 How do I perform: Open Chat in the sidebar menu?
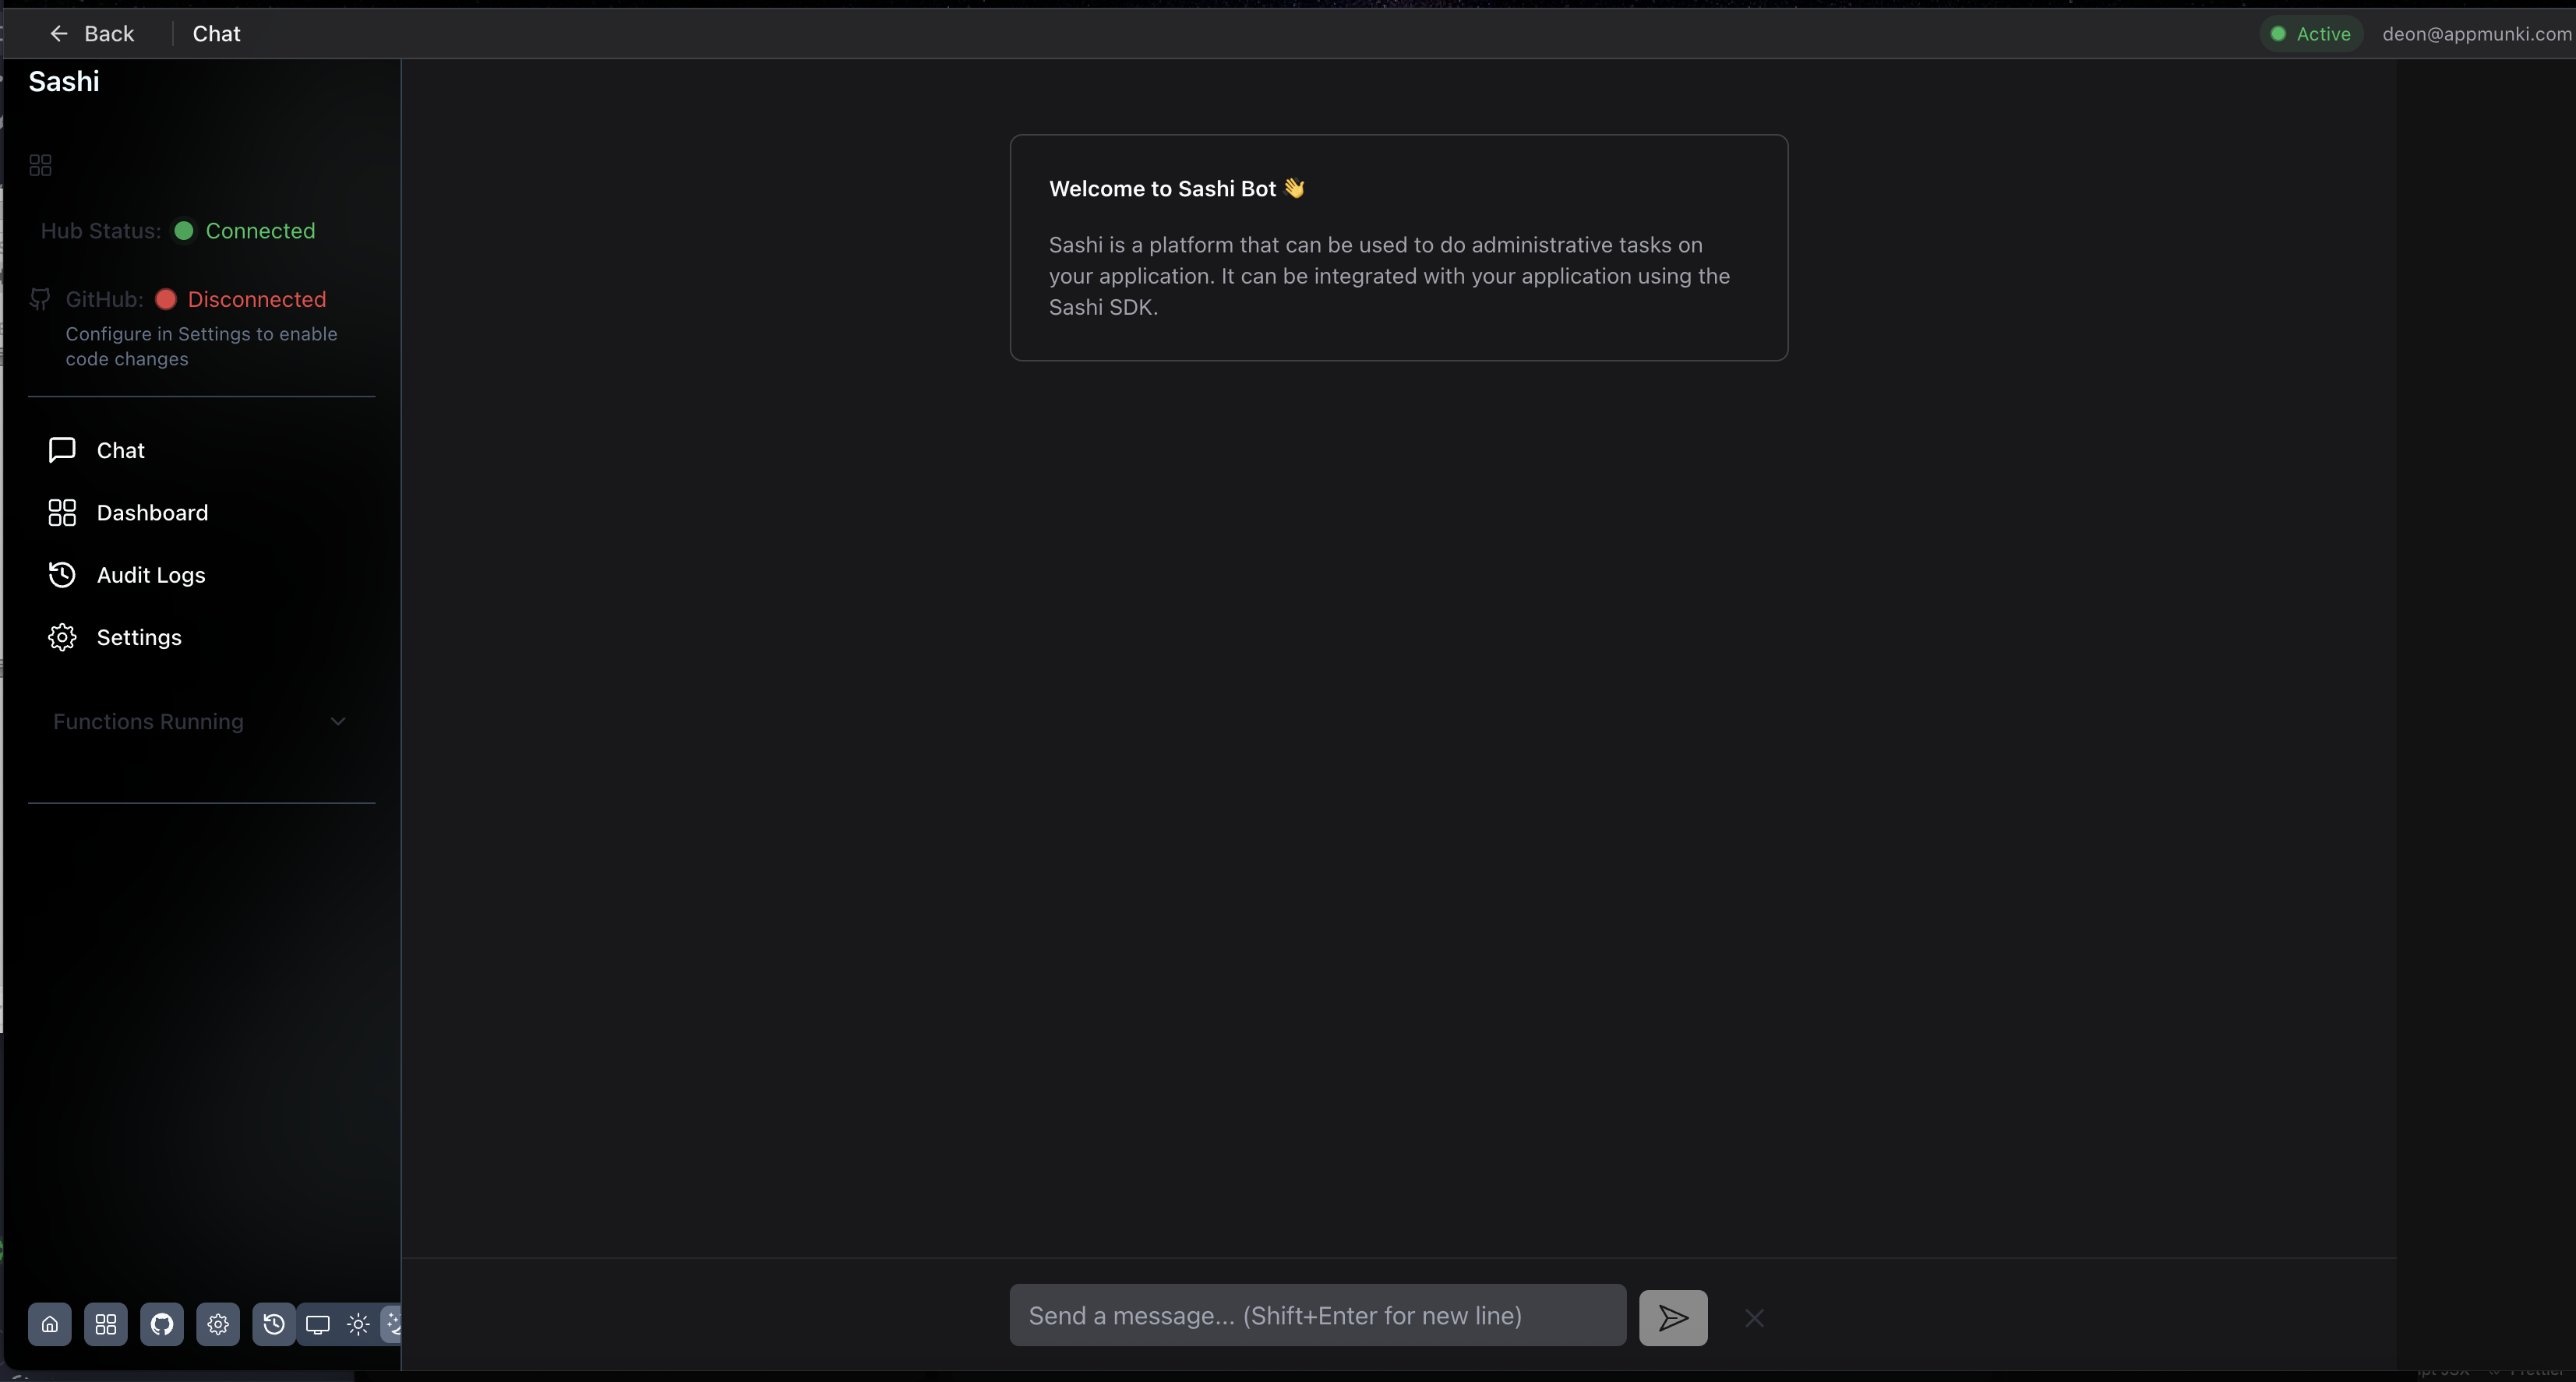120,450
